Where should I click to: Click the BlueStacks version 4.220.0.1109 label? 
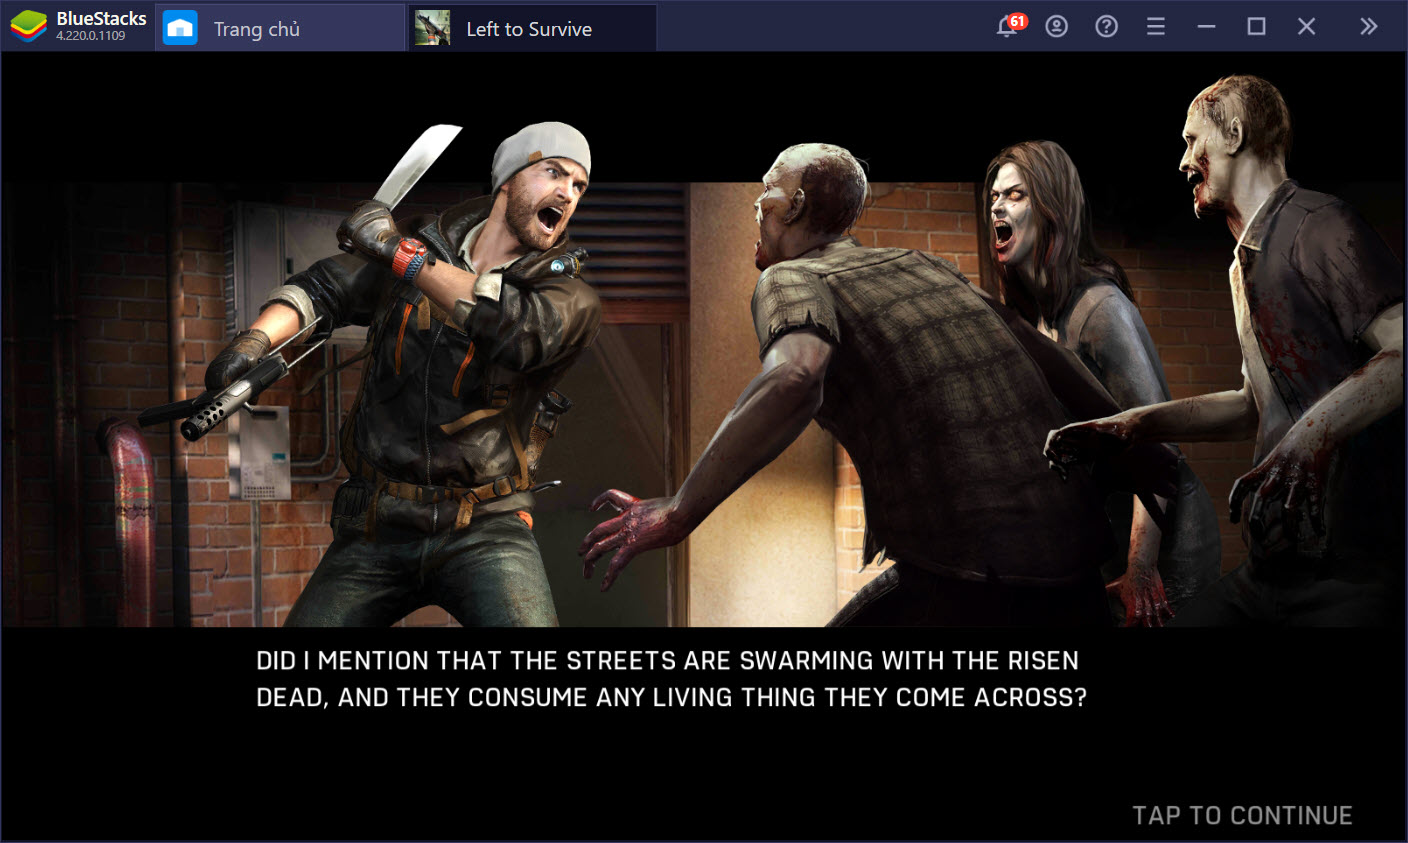pos(91,36)
